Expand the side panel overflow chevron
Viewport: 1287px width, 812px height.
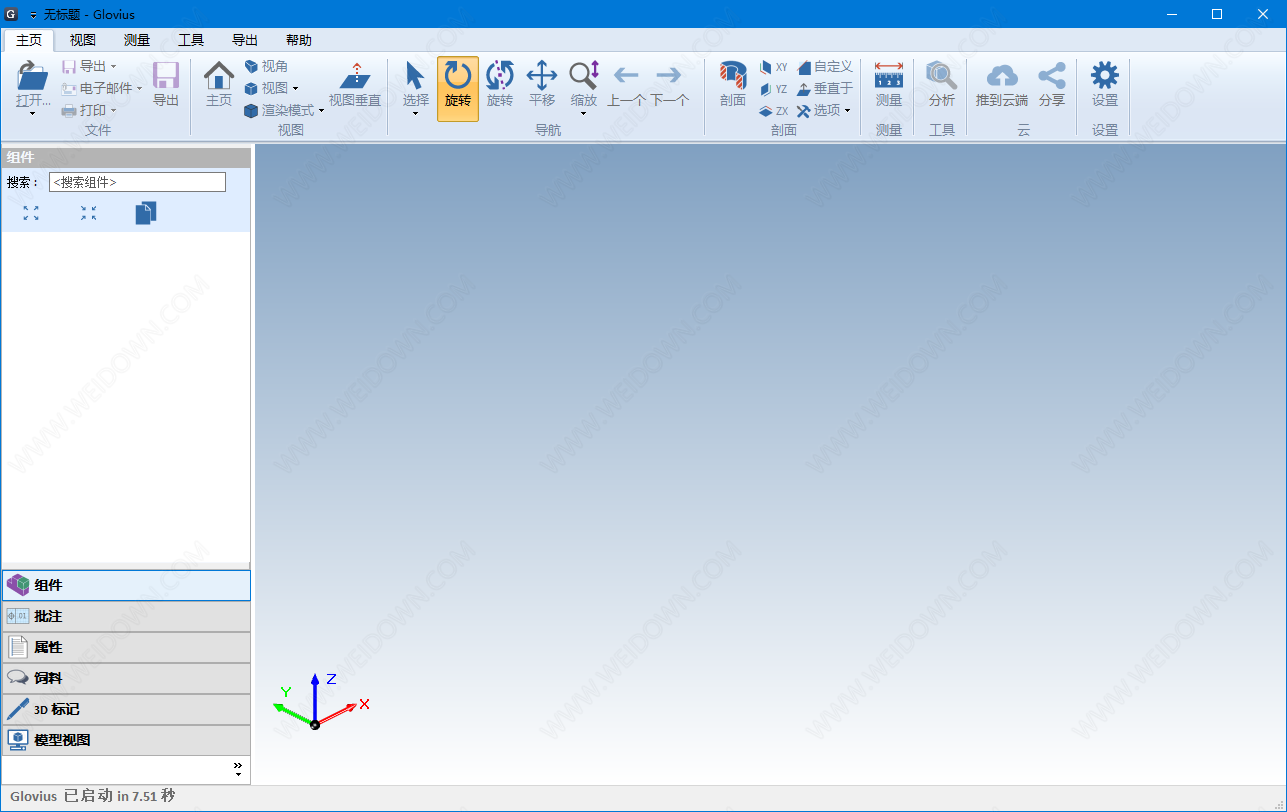[238, 768]
